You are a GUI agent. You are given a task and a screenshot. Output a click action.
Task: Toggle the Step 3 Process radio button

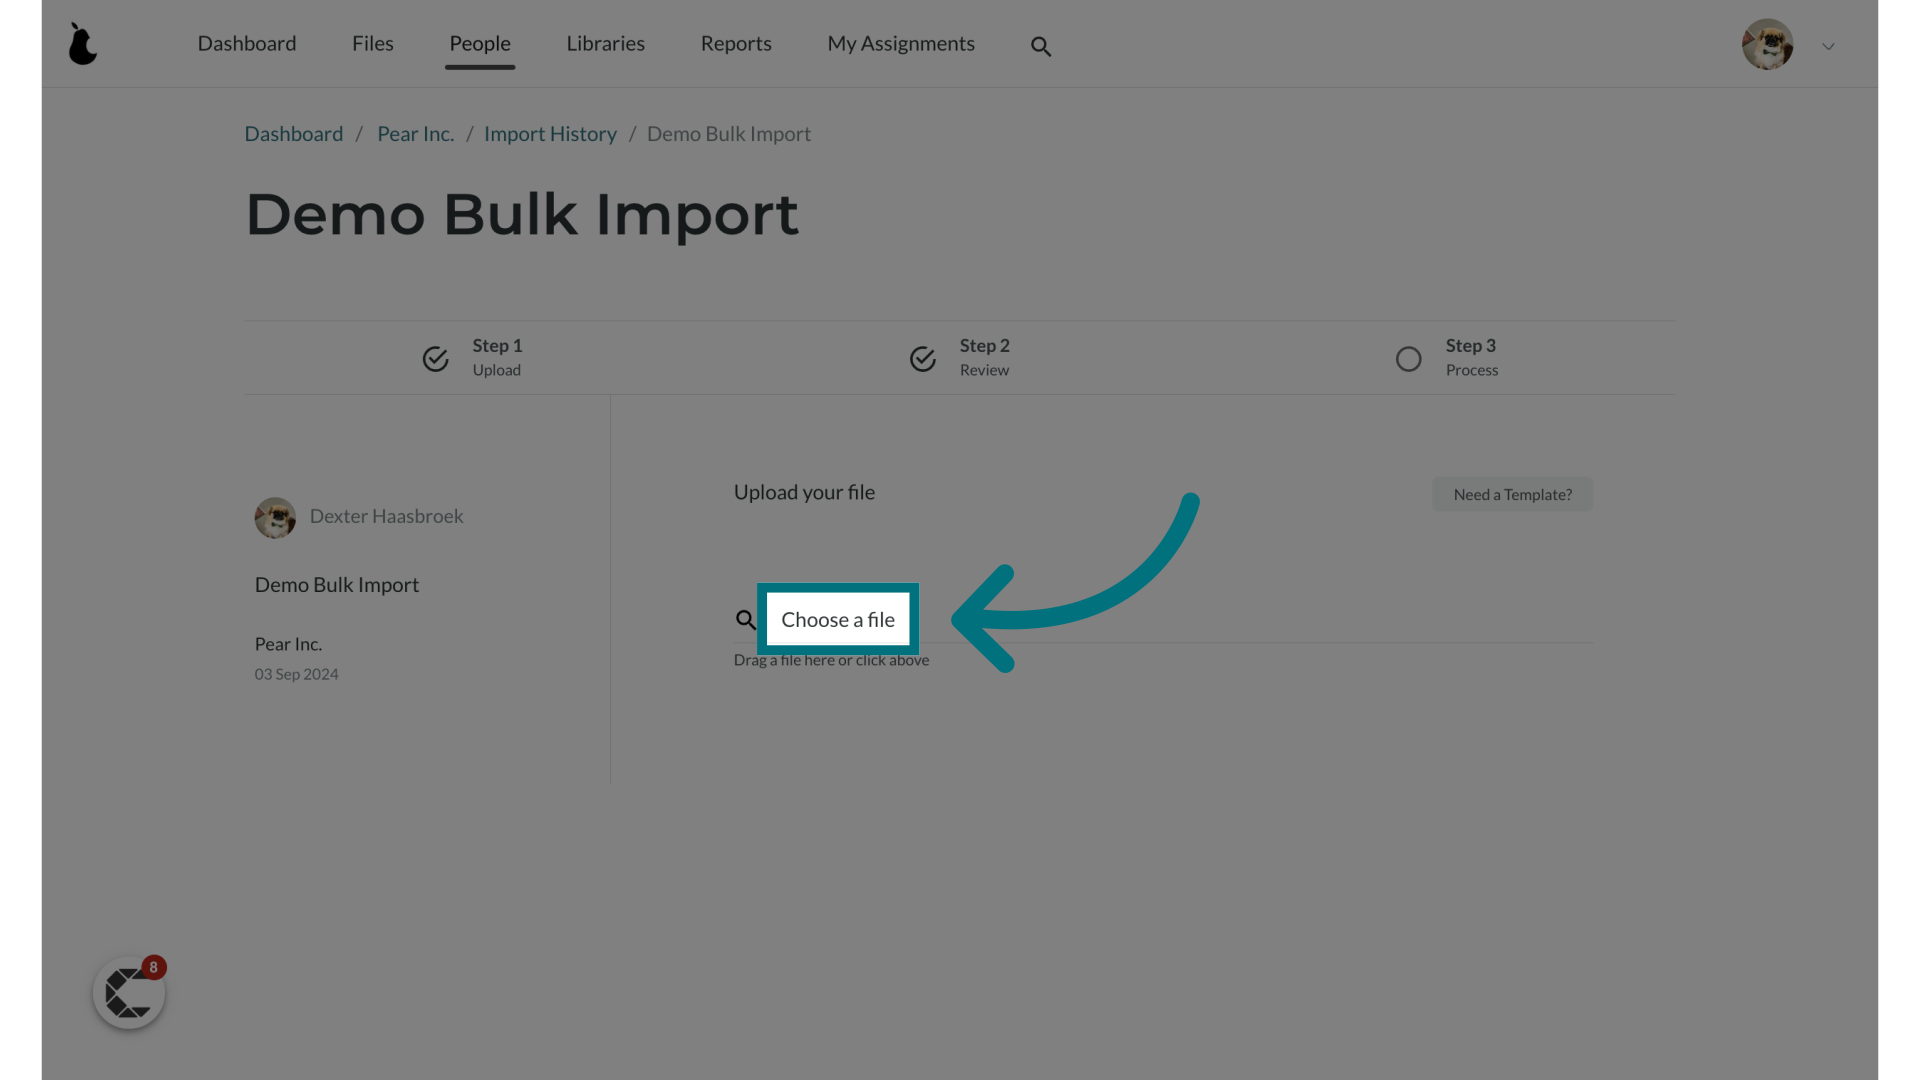tap(1408, 357)
